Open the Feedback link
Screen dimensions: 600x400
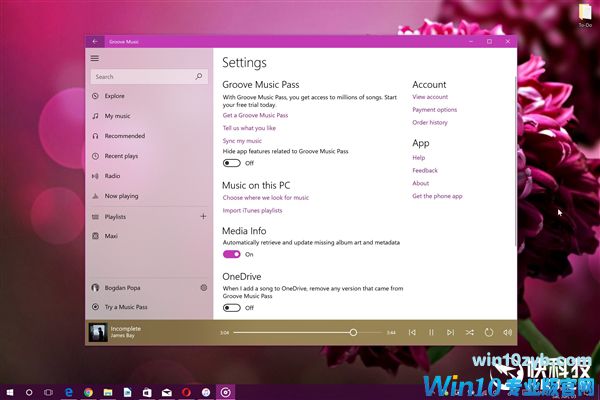click(425, 170)
